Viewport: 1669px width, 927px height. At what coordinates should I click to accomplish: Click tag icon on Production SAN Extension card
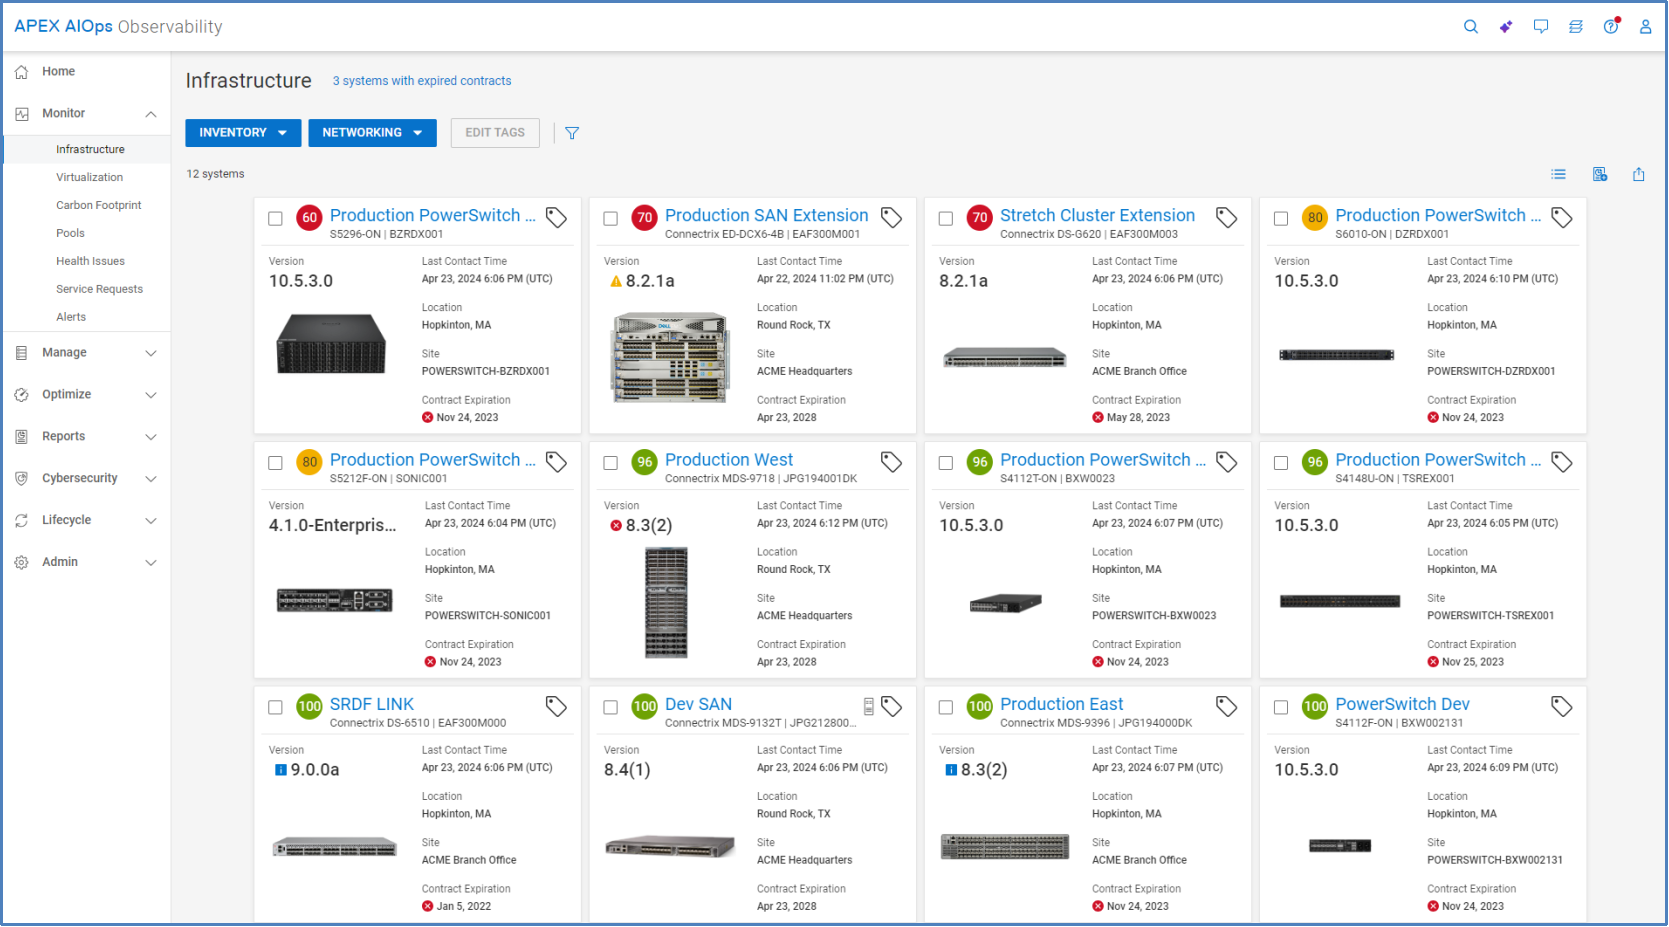point(891,217)
